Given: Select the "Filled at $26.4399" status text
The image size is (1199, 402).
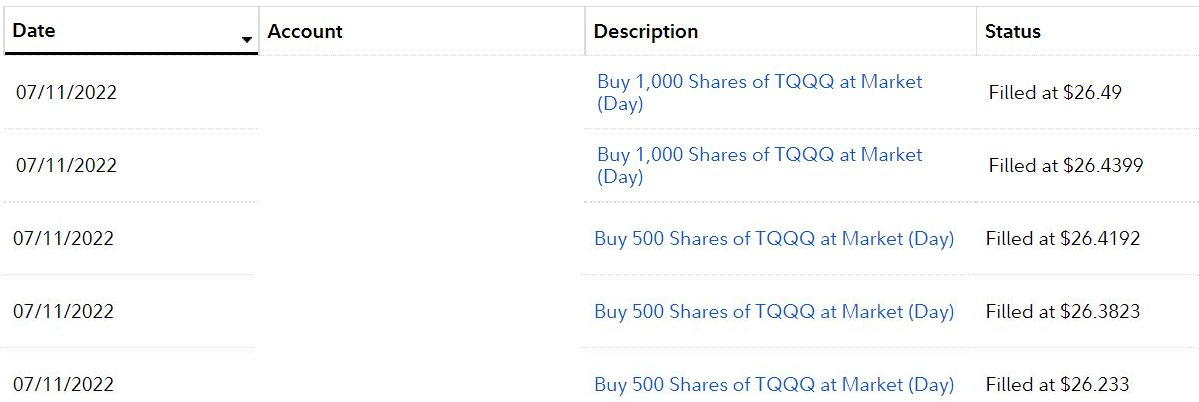Looking at the screenshot, I should 1066,166.
